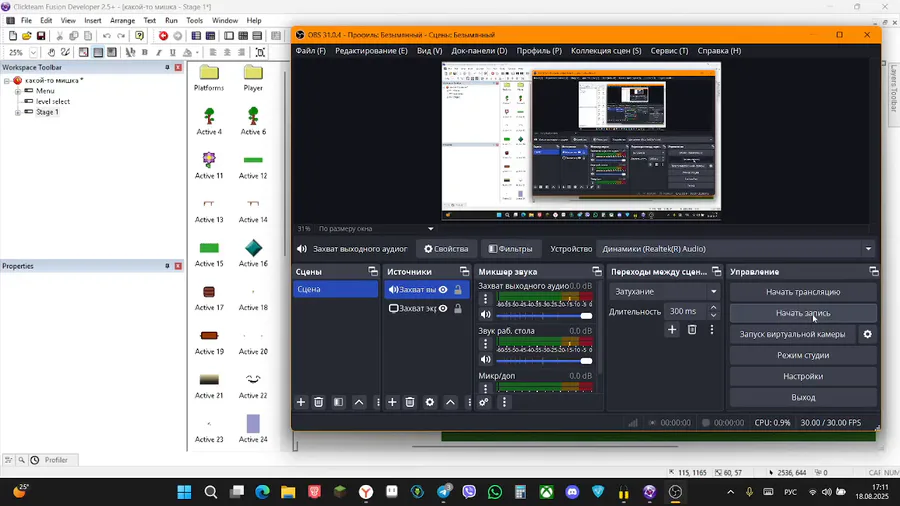The height and width of the screenshot is (506, 900).
Task: Add a new scene with plus icon
Action: 301,402
